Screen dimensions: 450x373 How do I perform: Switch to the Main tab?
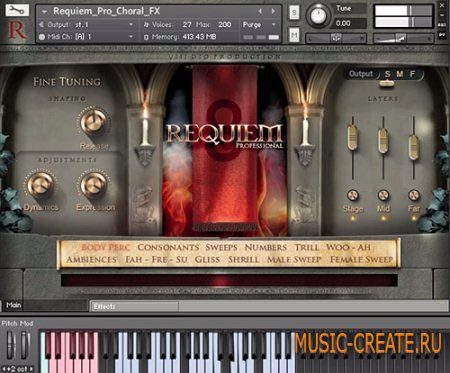point(13,305)
